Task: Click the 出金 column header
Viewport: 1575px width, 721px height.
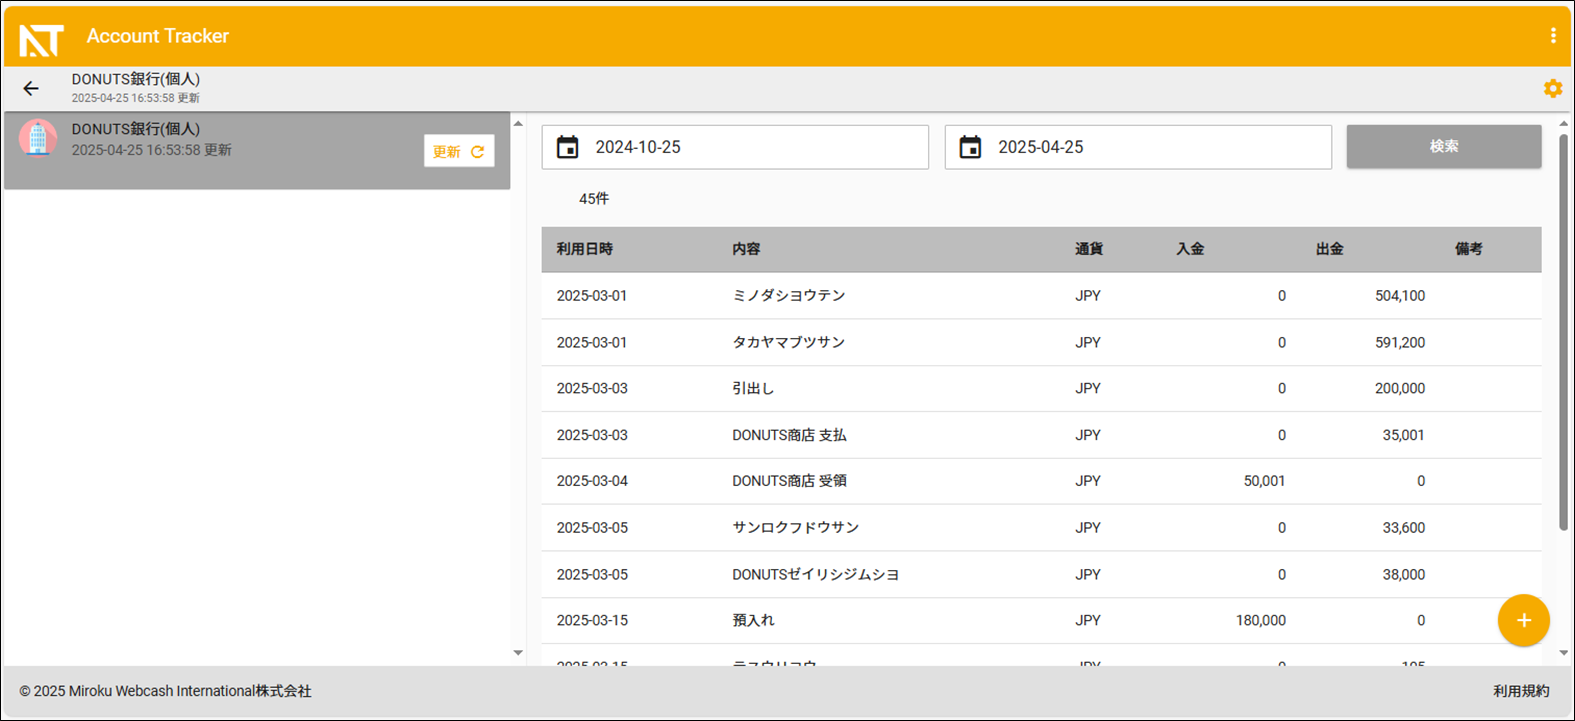Action: pyautogui.click(x=1329, y=249)
